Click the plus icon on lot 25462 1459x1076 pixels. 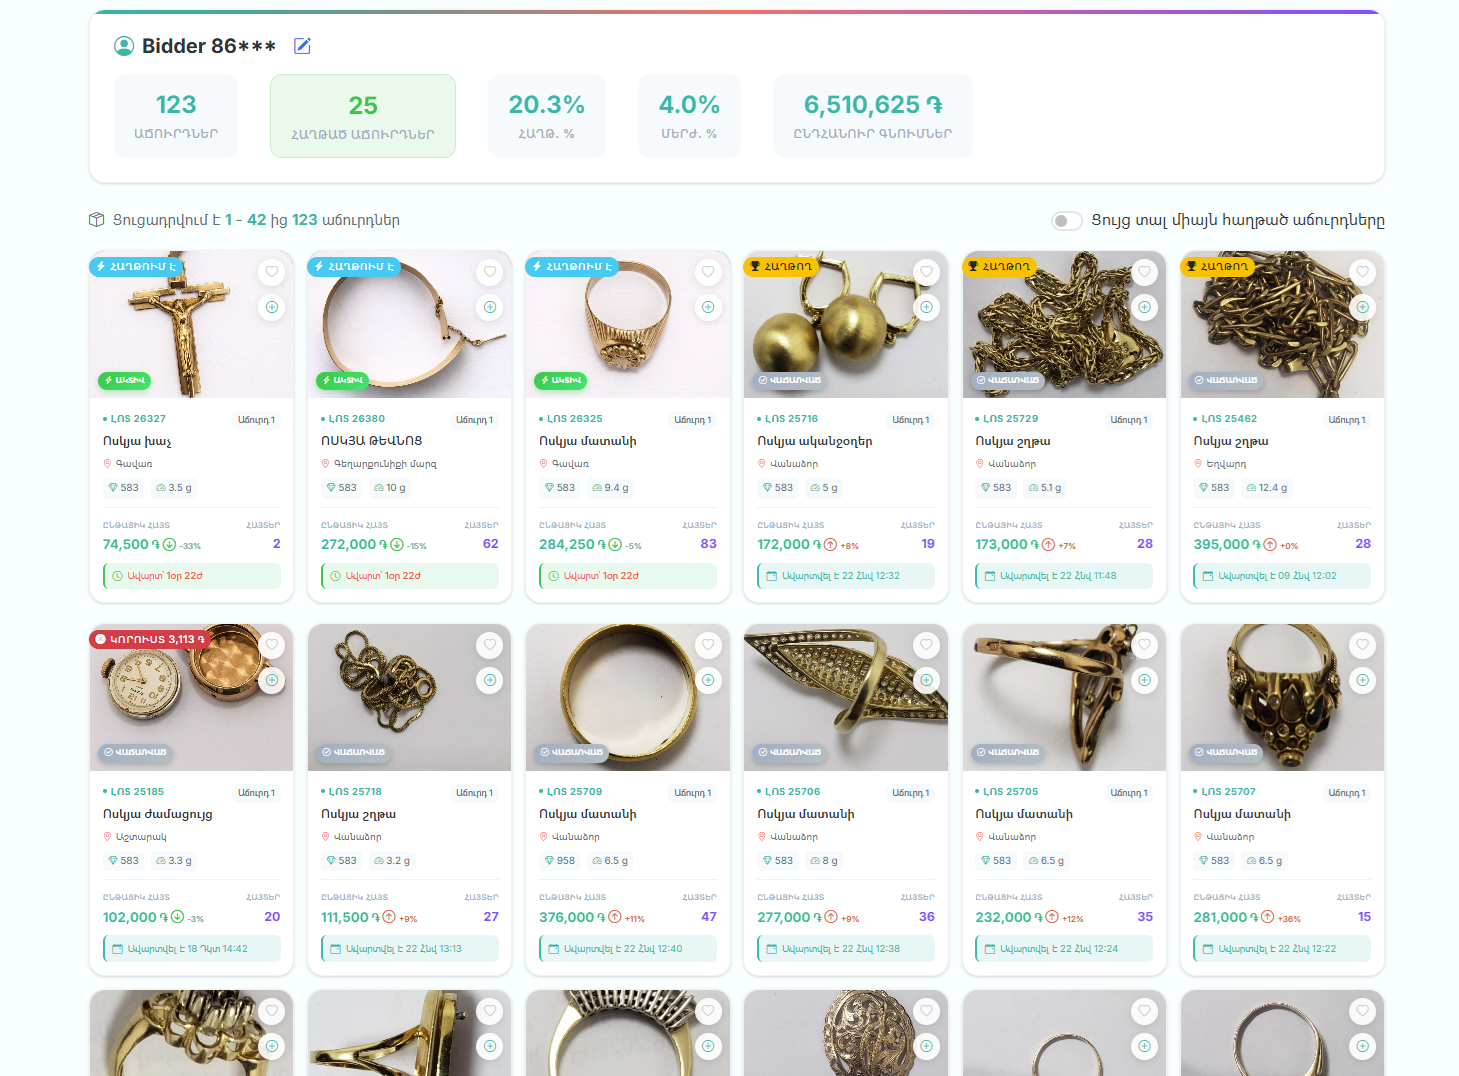[x=1362, y=307]
